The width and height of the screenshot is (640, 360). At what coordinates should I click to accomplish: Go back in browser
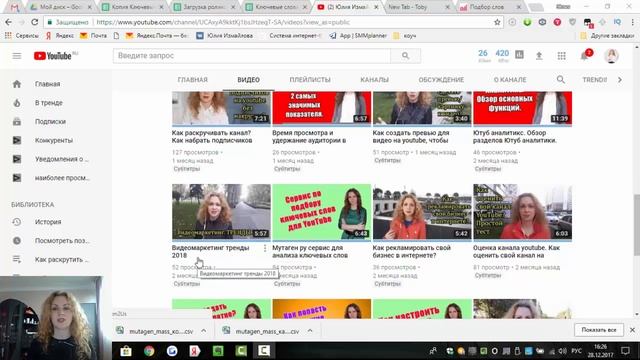pyautogui.click(x=9, y=22)
